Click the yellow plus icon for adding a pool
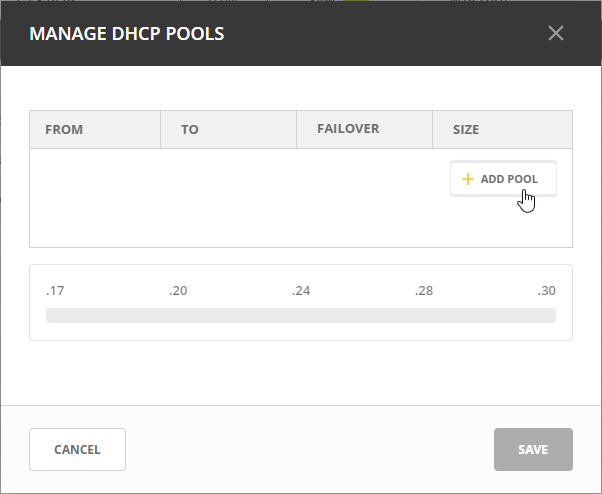This screenshot has height=494, width=602. (467, 179)
